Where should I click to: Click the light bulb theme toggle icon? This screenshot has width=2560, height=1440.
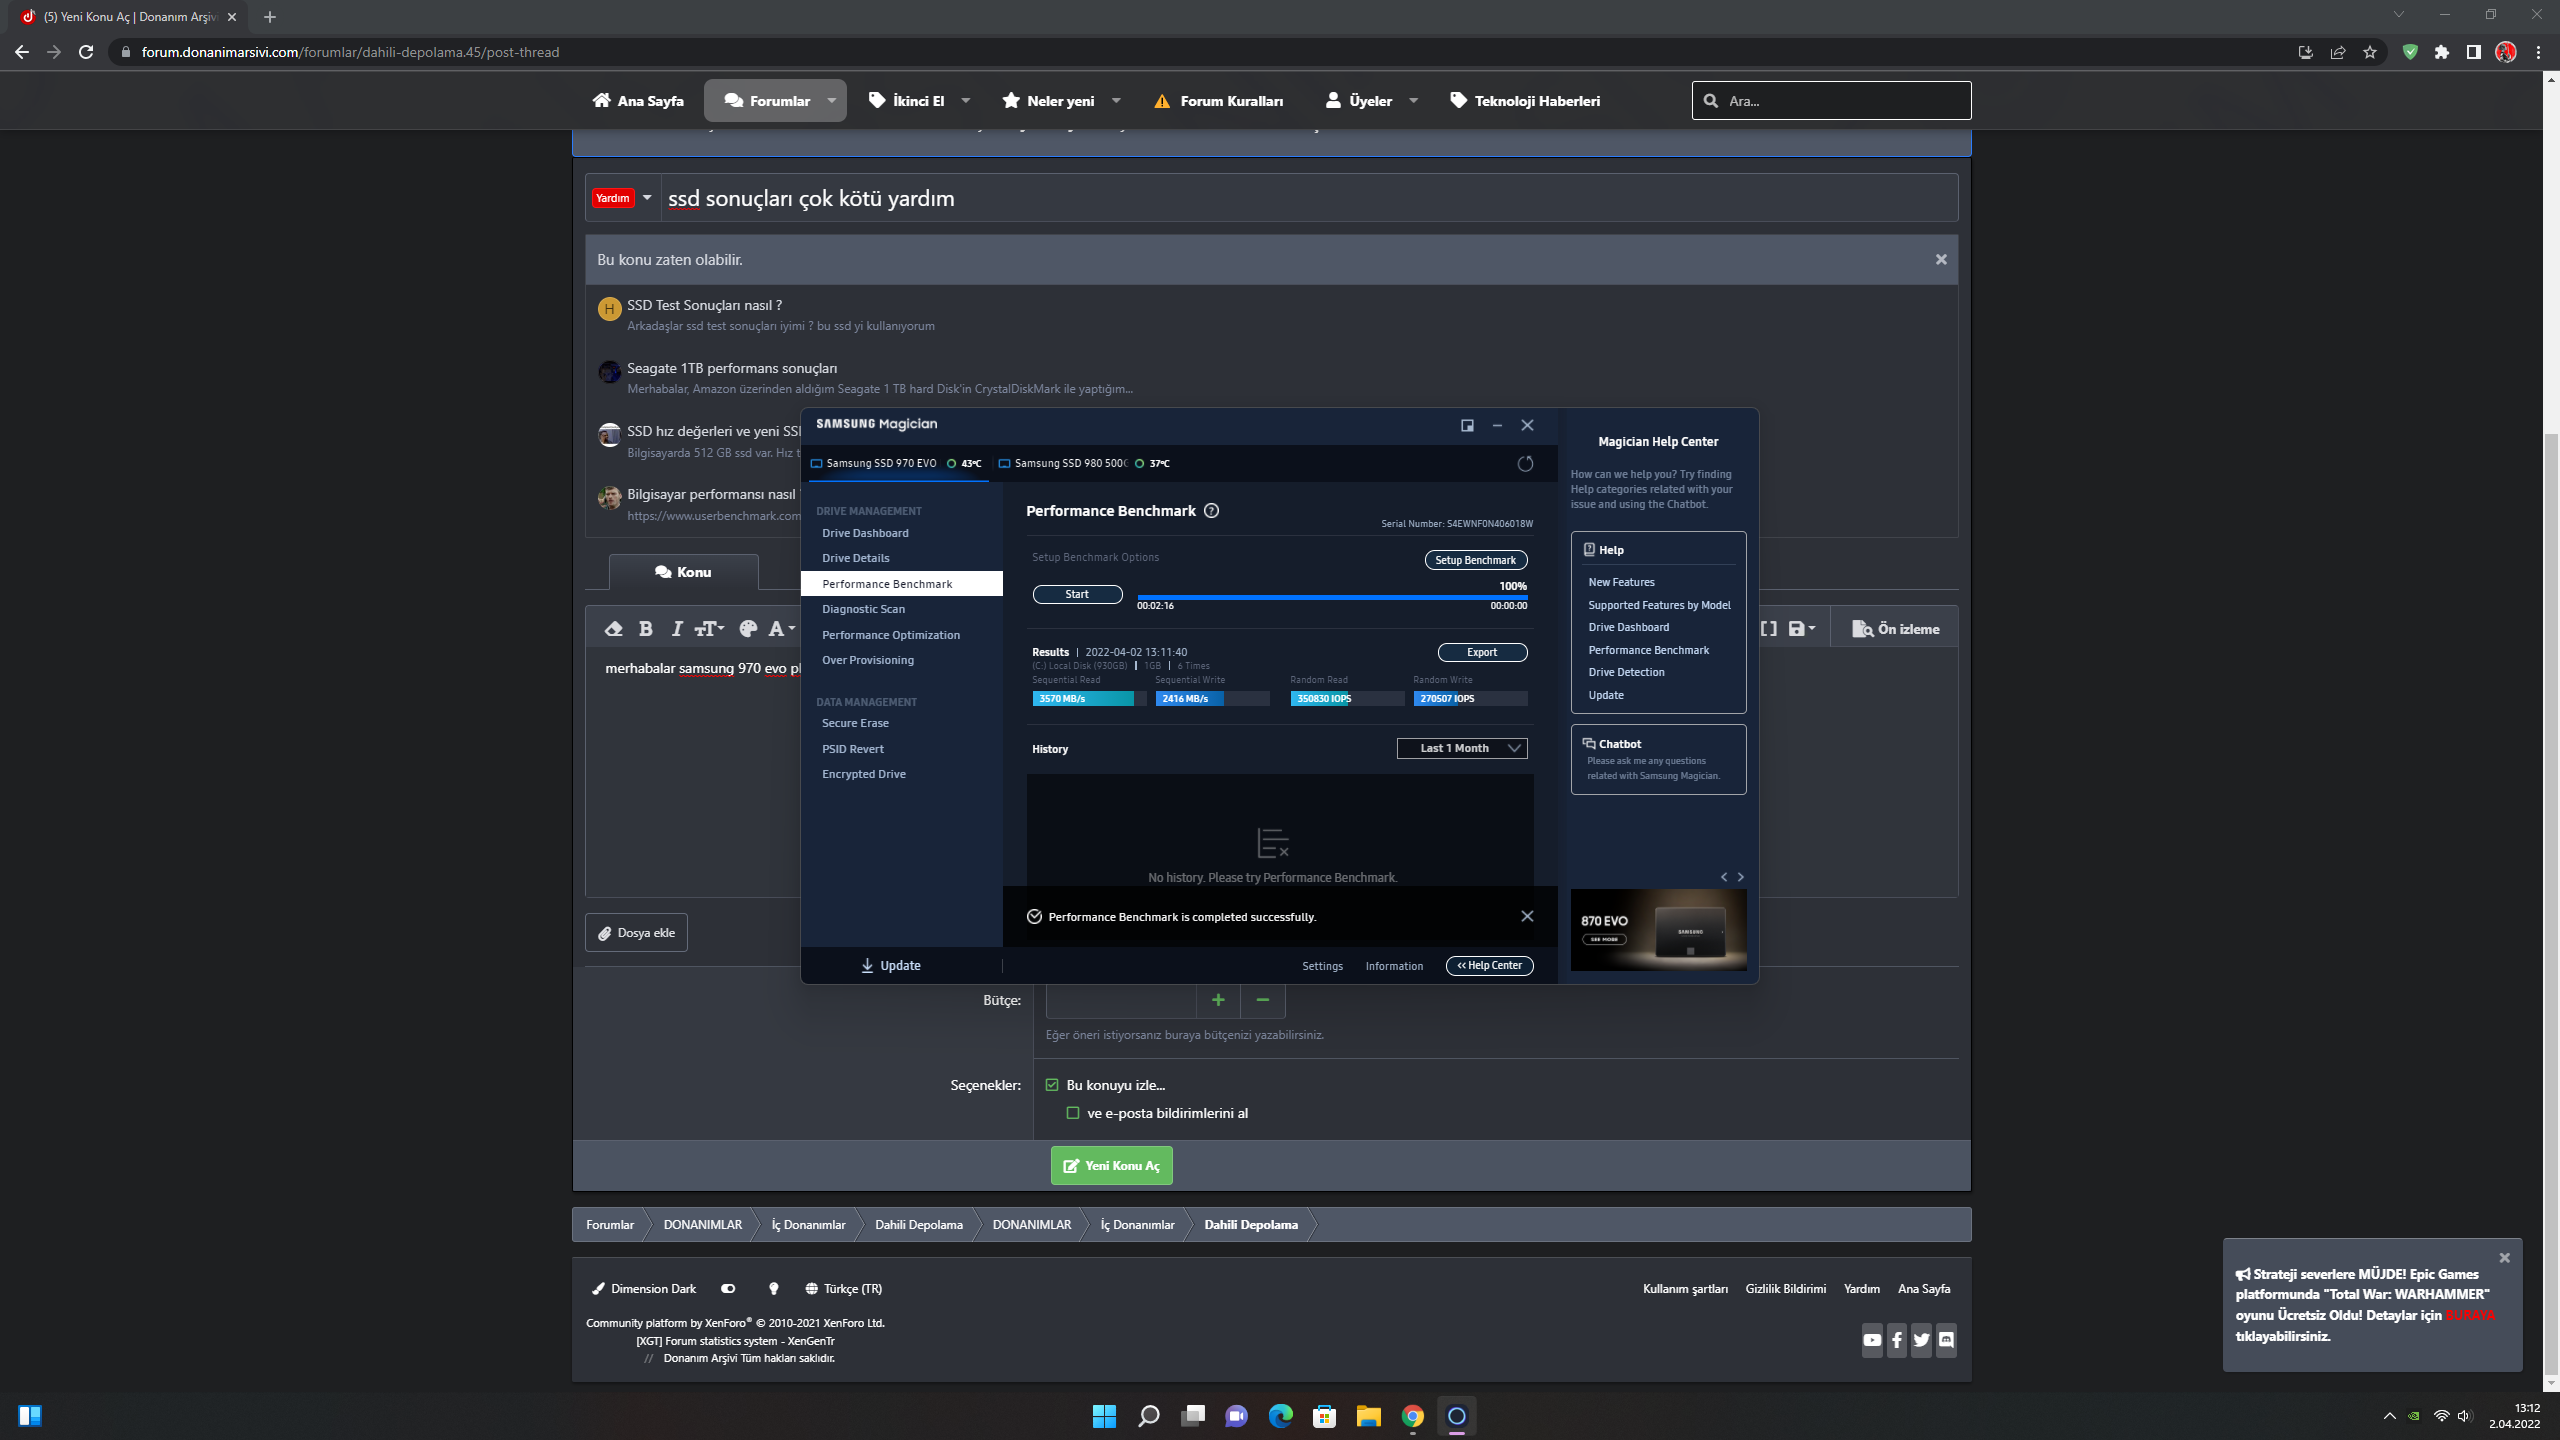coord(773,1289)
